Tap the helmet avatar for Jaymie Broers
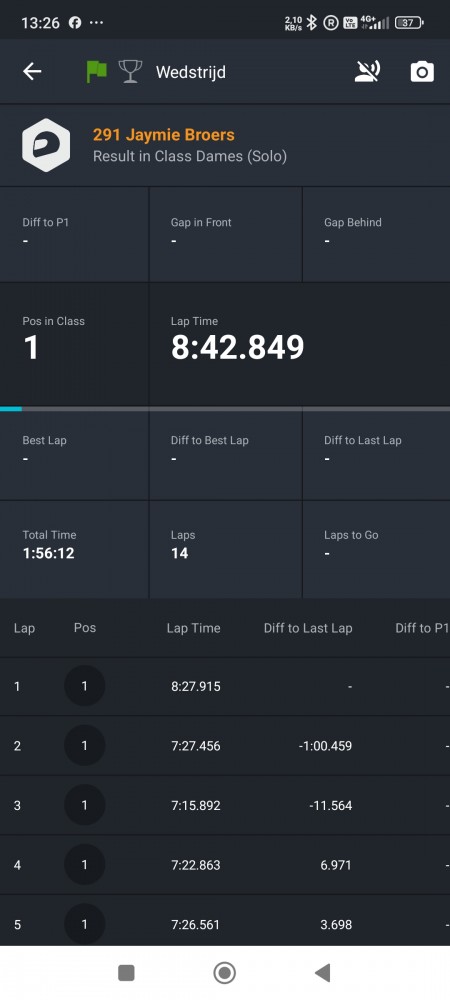This screenshot has width=450, height=1000. (46, 145)
